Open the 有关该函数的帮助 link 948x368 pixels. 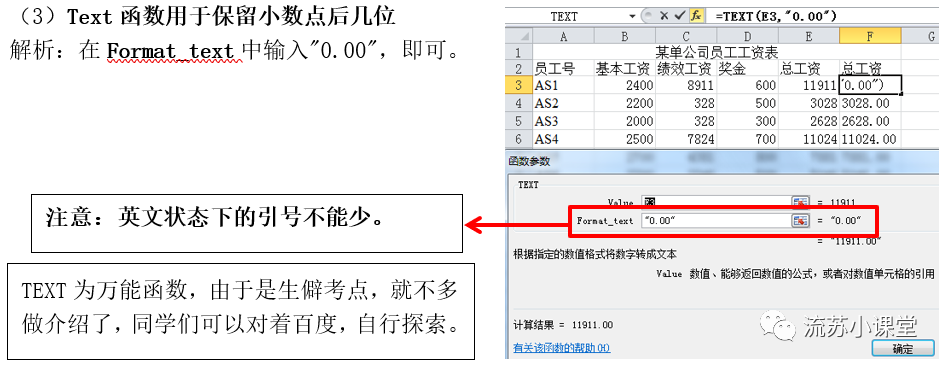(561, 348)
